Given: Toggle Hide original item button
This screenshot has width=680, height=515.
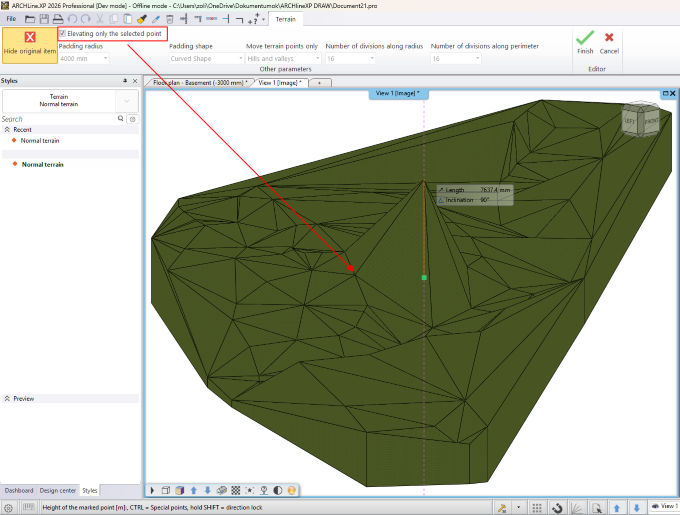Looking at the screenshot, I should coord(30,45).
